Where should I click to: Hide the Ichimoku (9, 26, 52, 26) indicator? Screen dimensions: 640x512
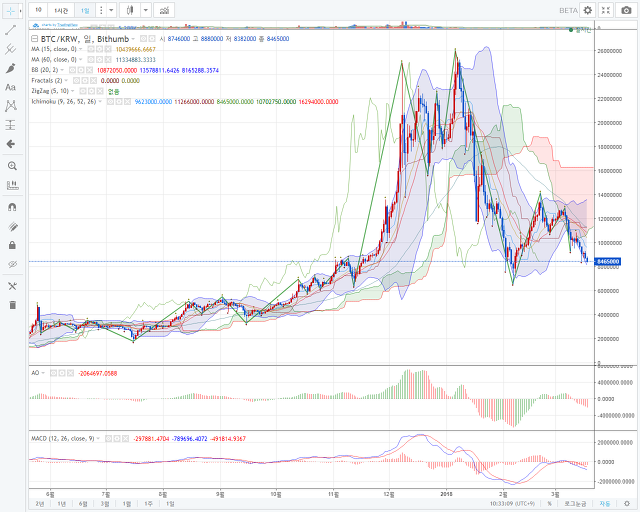coord(110,101)
